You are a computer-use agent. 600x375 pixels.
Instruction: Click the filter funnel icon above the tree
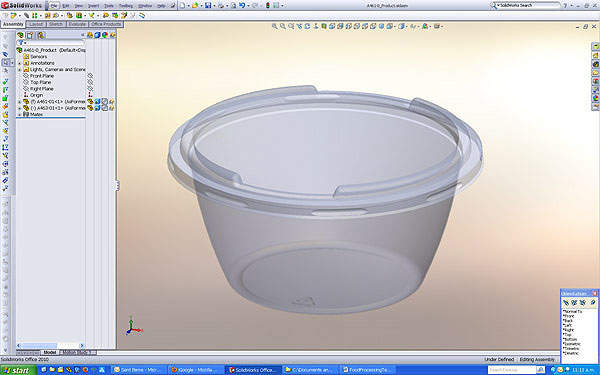point(21,43)
